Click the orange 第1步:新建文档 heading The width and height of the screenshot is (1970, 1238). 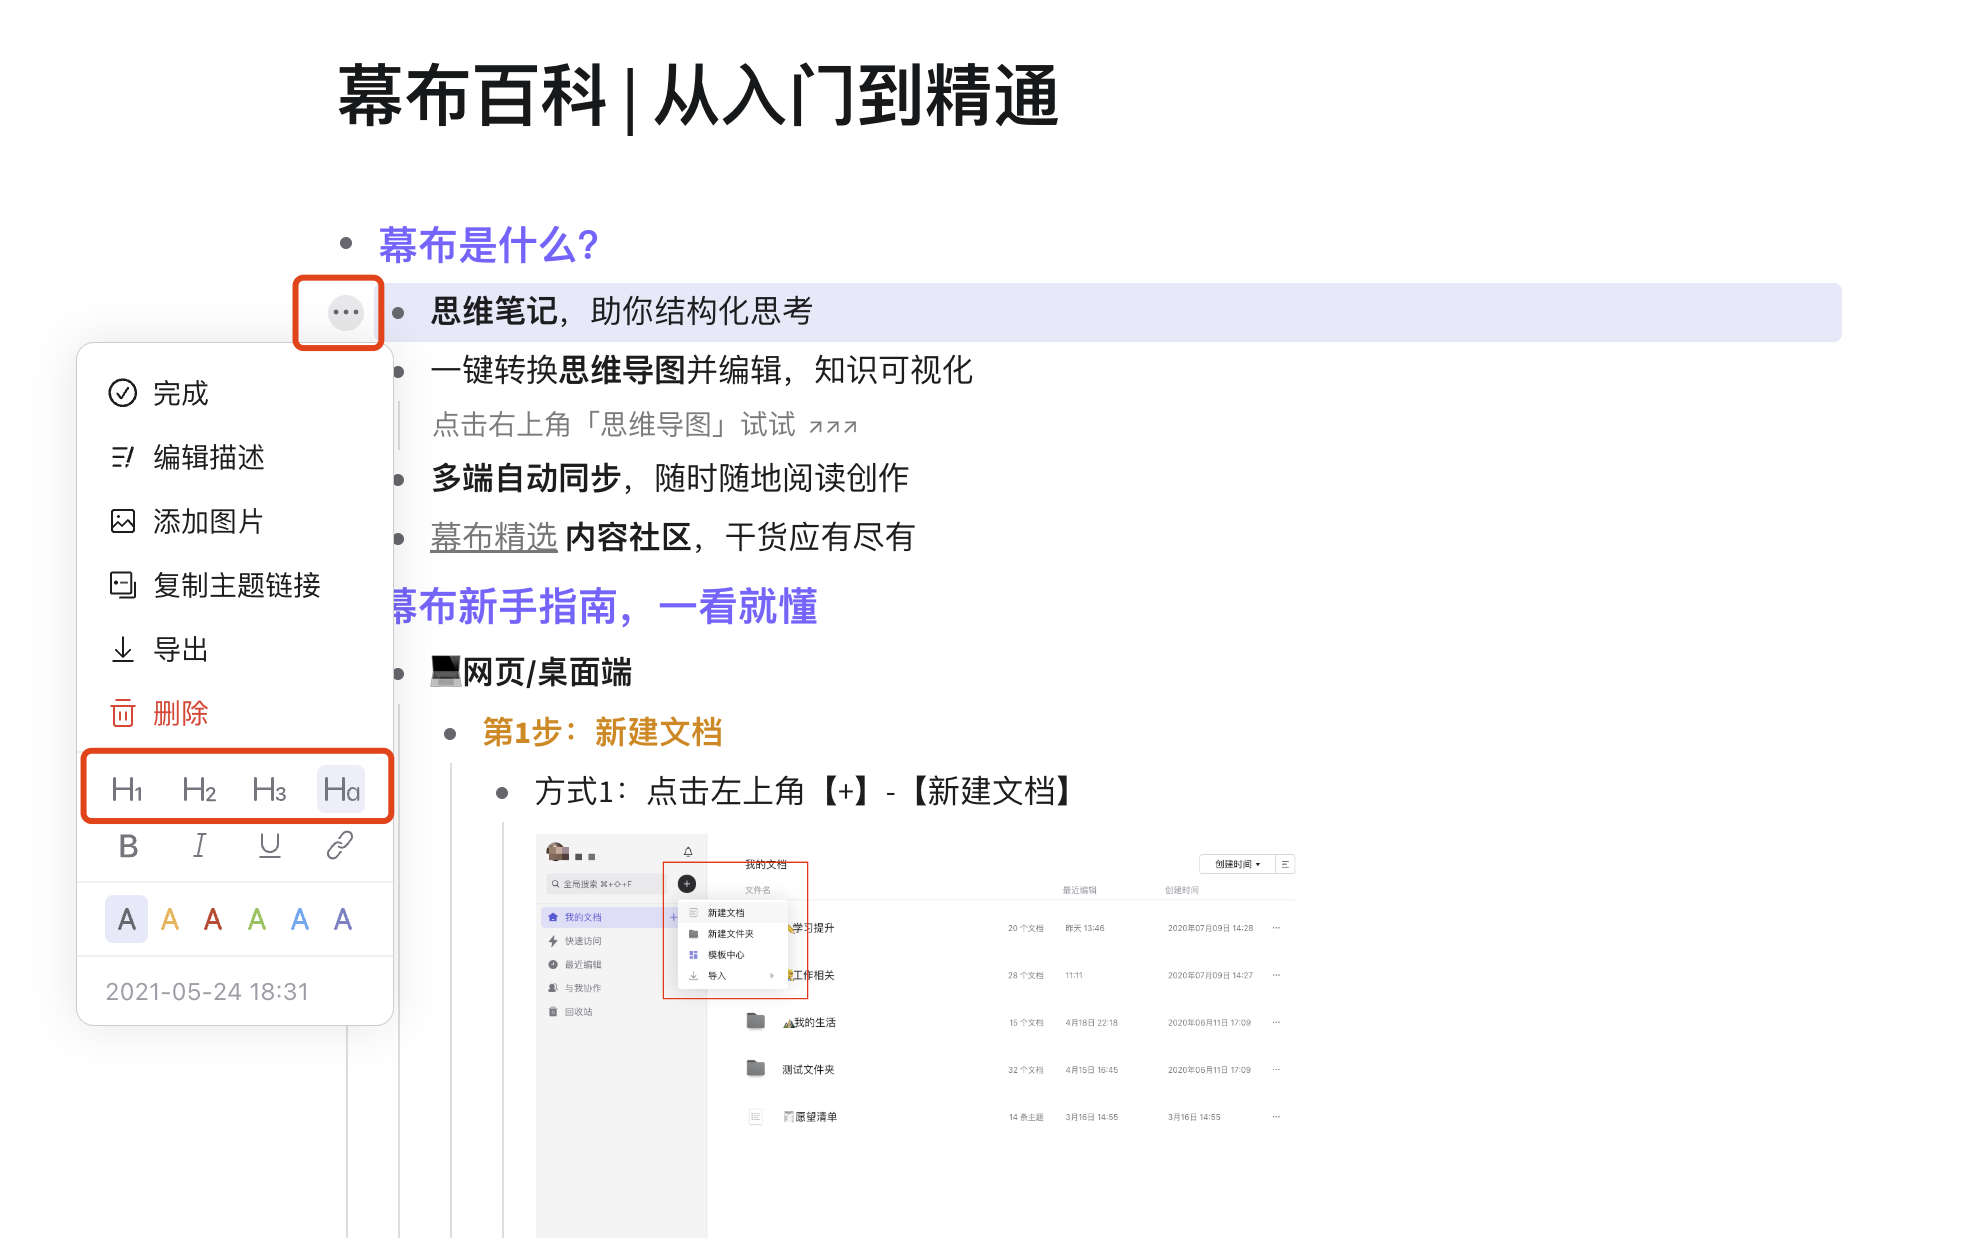click(x=602, y=732)
